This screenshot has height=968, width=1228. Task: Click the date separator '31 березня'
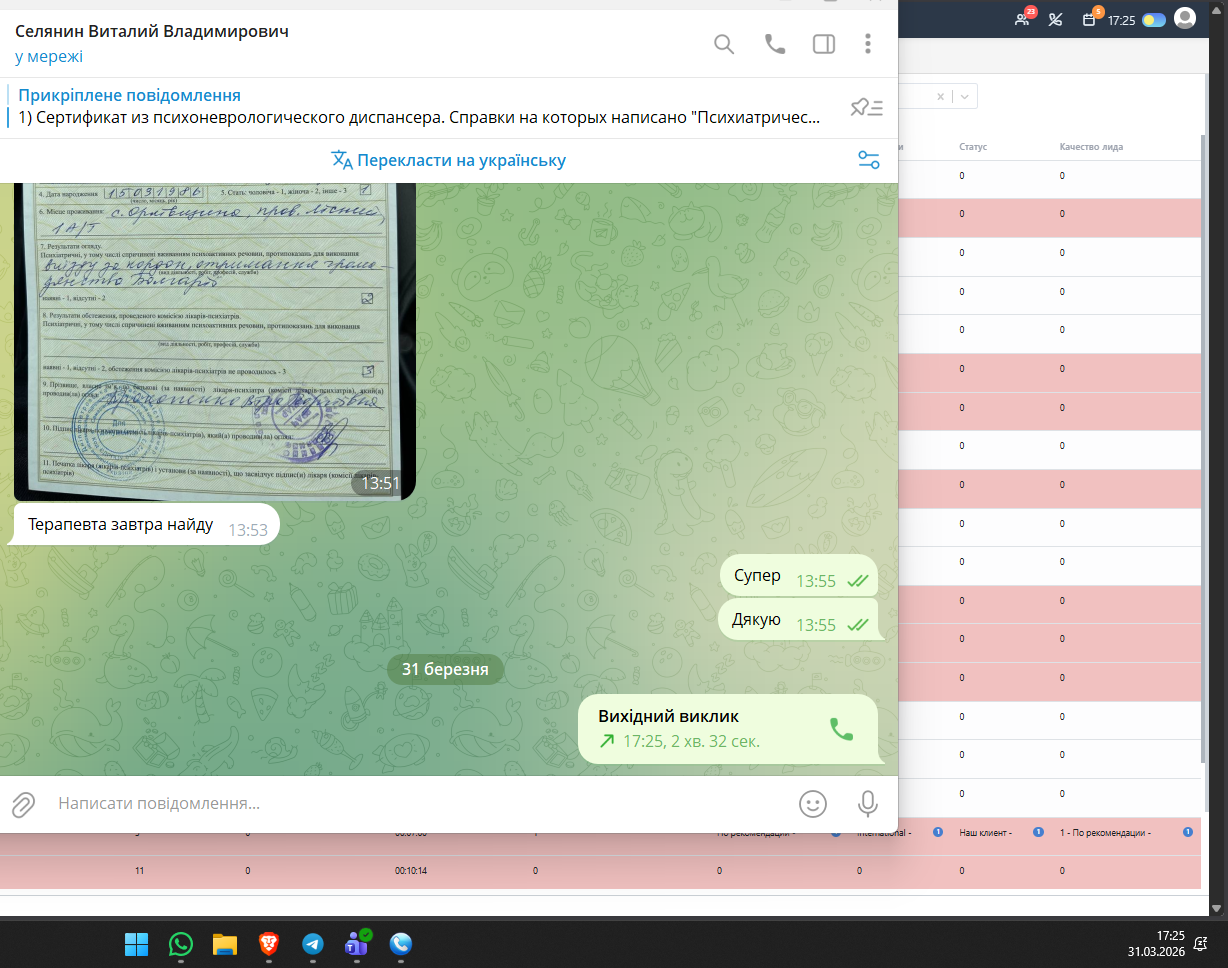pos(445,669)
